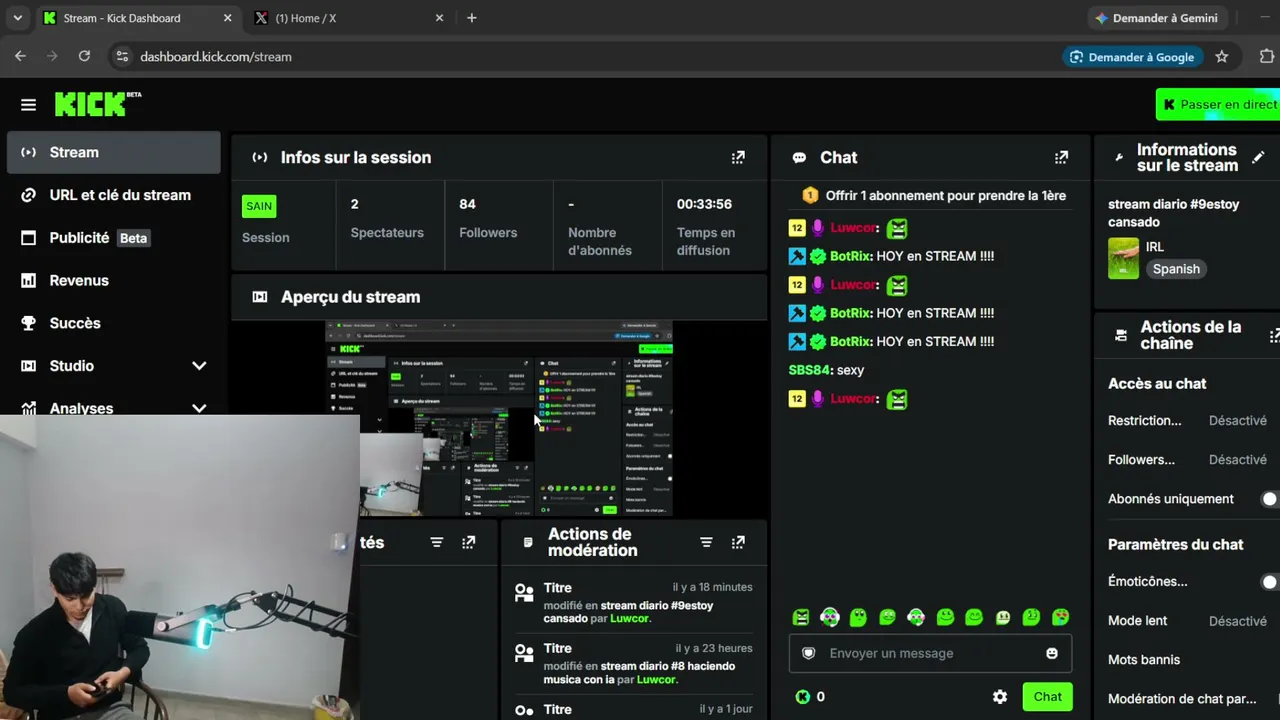Open the browser tab search dropdown
The height and width of the screenshot is (720, 1280).
tap(17, 18)
